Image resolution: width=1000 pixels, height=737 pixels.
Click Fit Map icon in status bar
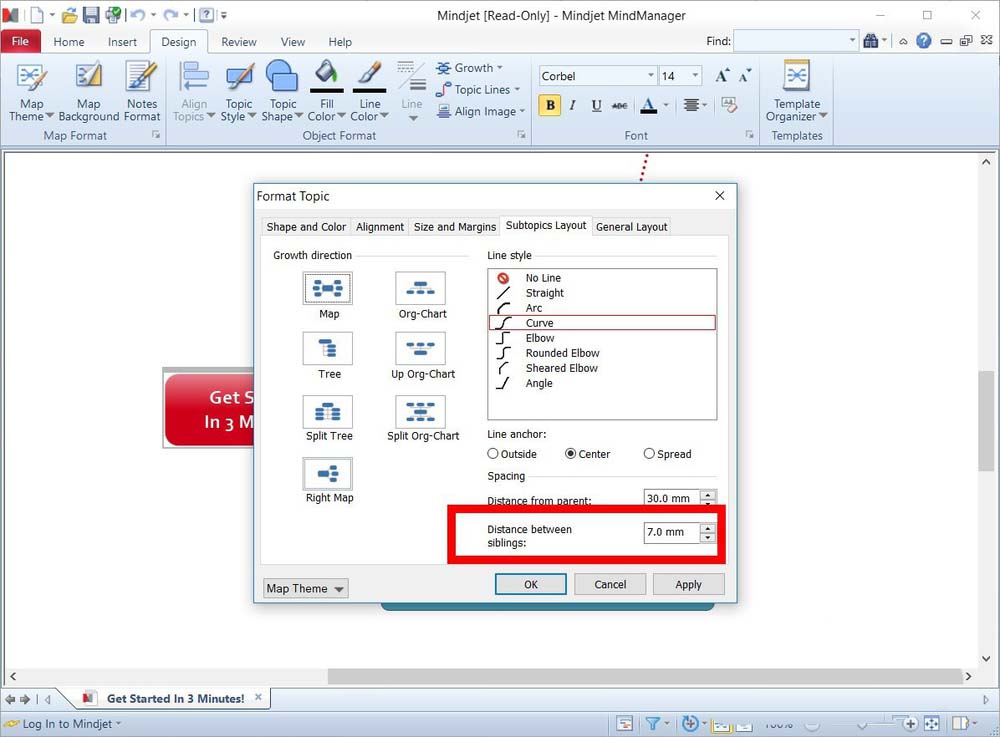coord(932,724)
